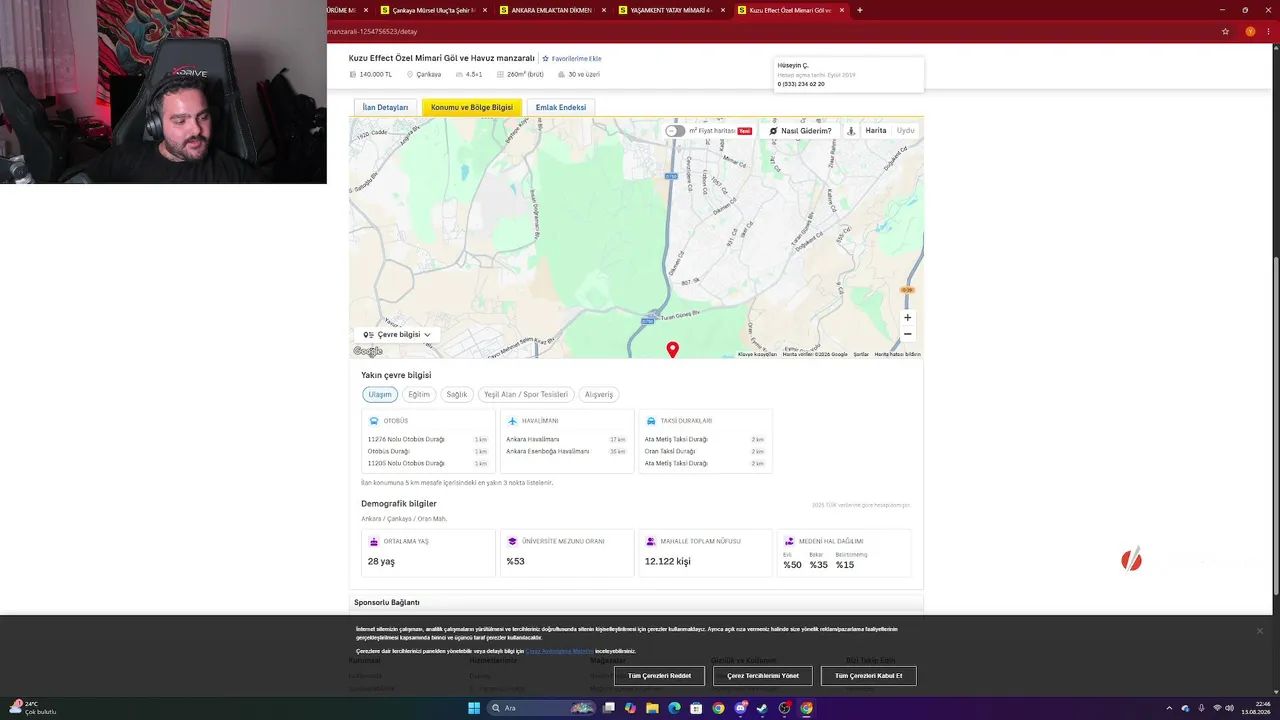This screenshot has height=720, width=1280.
Task: Click the Sponsorlu Bağlantı heading
Action: point(387,603)
